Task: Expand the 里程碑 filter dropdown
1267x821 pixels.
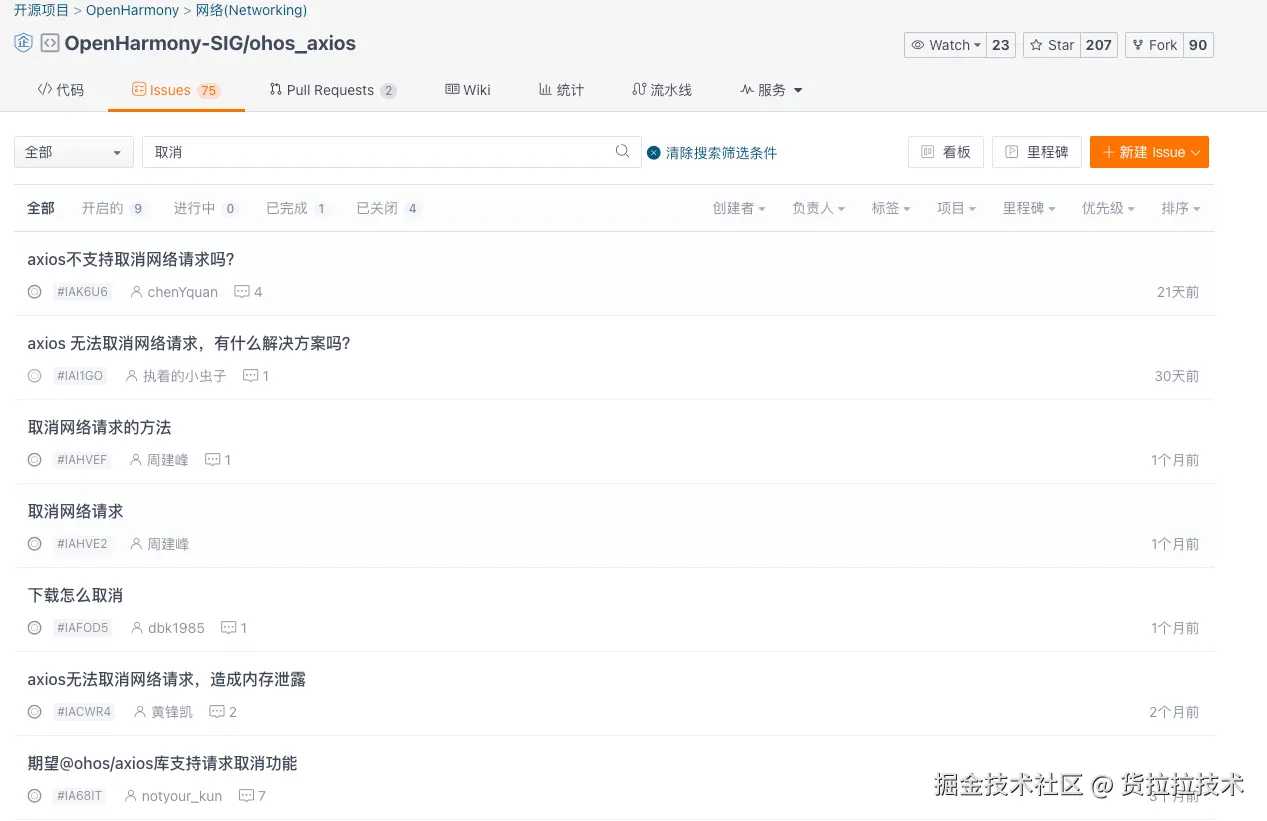Action: 1029,208
